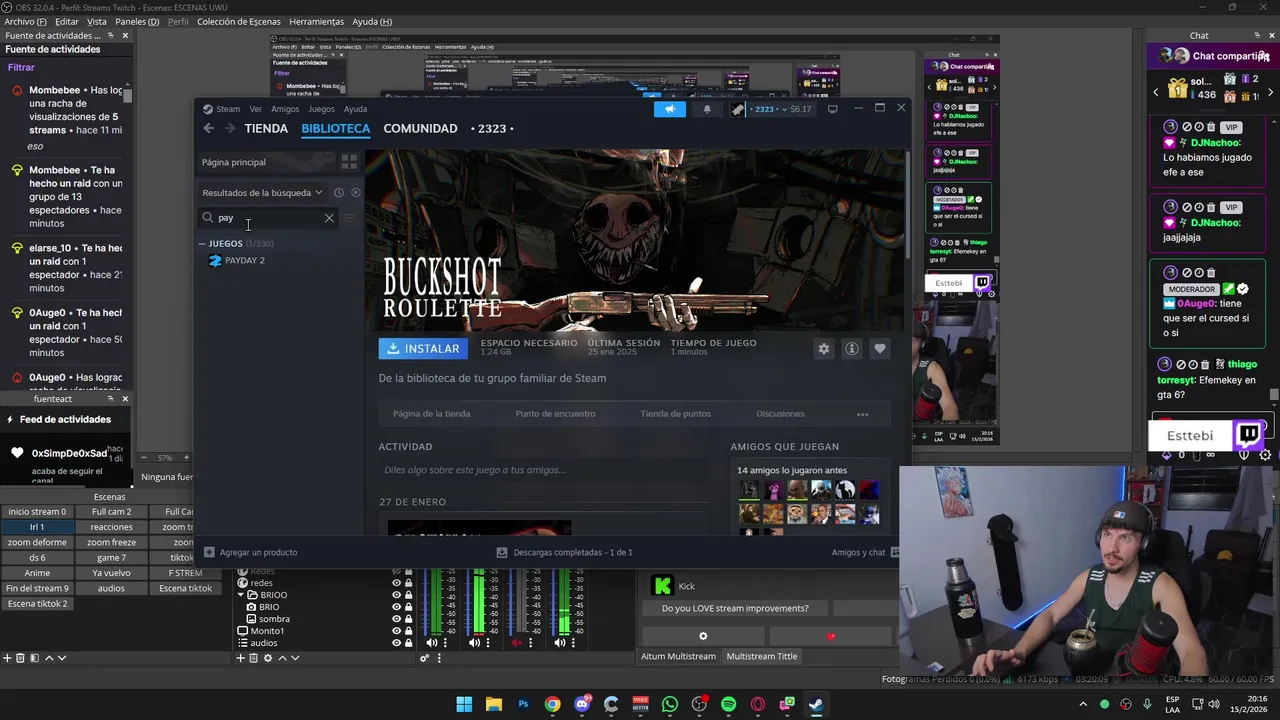This screenshot has height=720, width=1280.
Task: Open Amigos y chat in Steam
Action: click(864, 552)
